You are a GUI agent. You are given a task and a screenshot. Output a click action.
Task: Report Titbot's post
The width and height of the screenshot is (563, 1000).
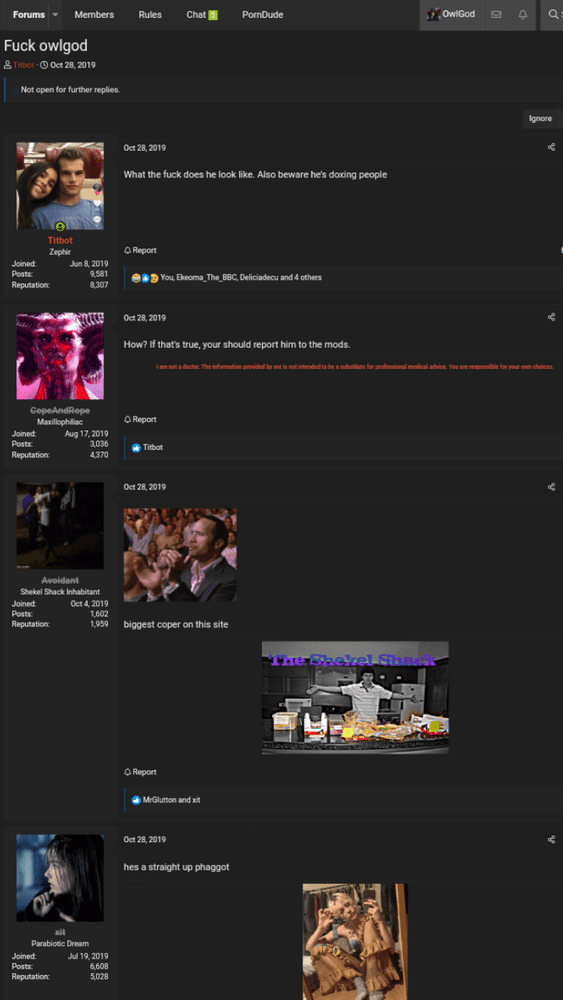[x=140, y=251]
